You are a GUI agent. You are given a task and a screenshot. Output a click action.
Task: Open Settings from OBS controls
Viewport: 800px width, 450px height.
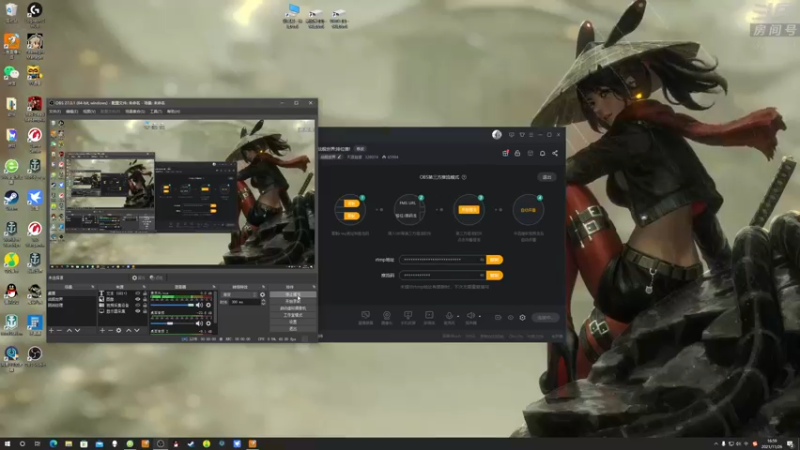pyautogui.click(x=293, y=322)
